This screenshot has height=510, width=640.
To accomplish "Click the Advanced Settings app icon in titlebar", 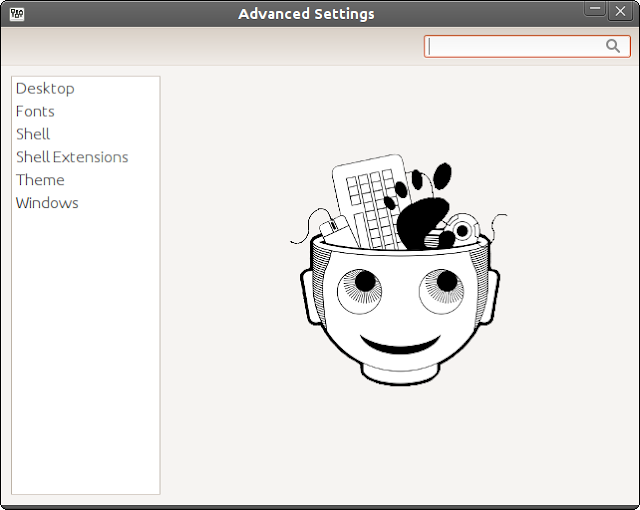I will 17,14.
